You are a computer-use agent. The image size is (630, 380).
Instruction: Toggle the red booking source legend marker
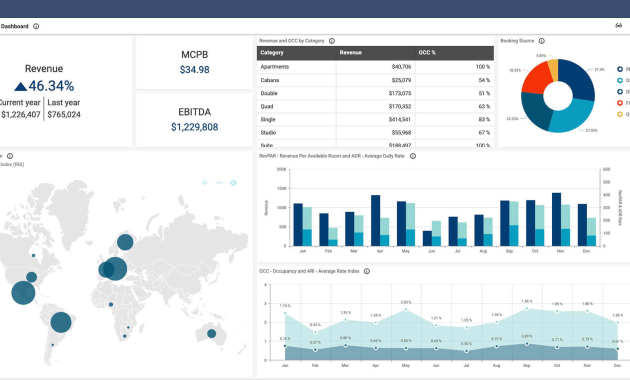tap(620, 103)
